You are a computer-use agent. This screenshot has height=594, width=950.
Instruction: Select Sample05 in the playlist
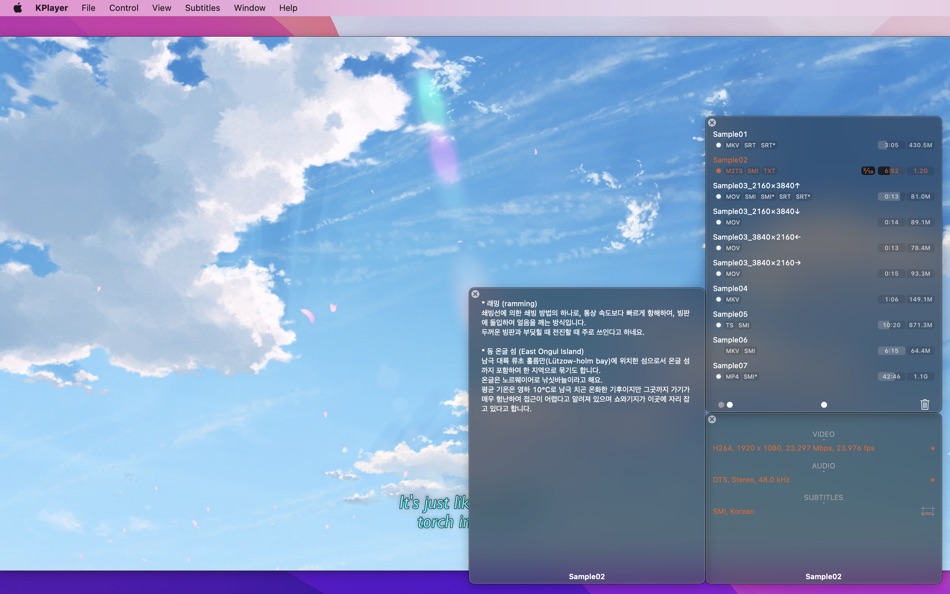[x=730, y=315]
